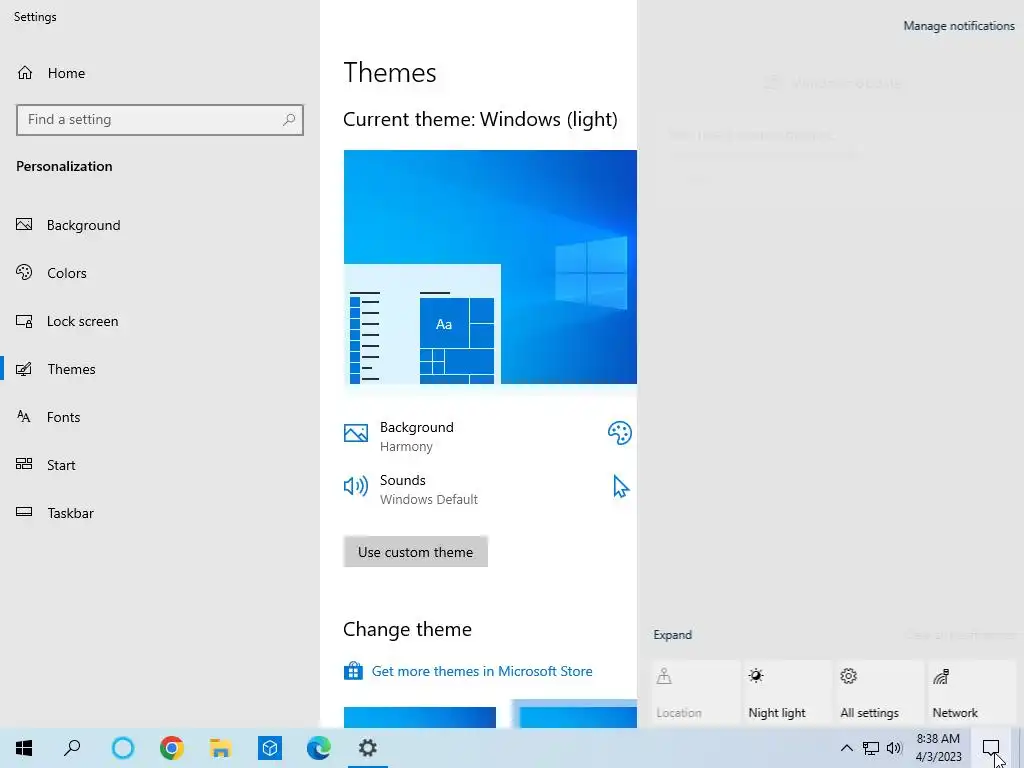Open All settings quick action tile
The width and height of the screenshot is (1024, 768).
pyautogui.click(x=880, y=694)
